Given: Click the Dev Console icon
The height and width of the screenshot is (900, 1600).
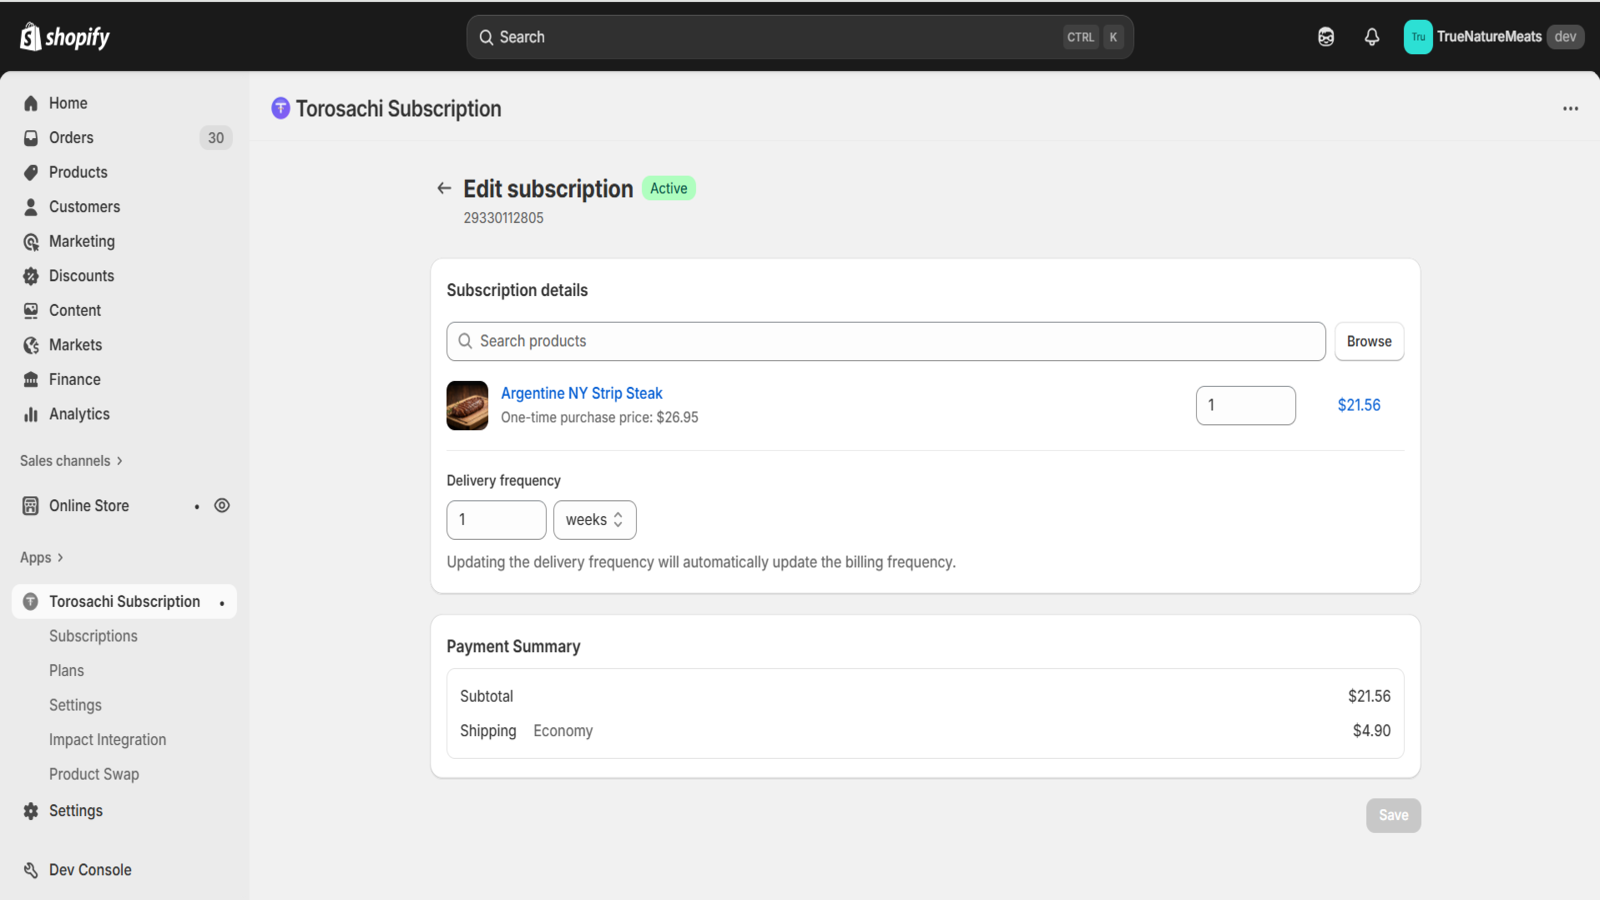Looking at the screenshot, I should (x=31, y=870).
